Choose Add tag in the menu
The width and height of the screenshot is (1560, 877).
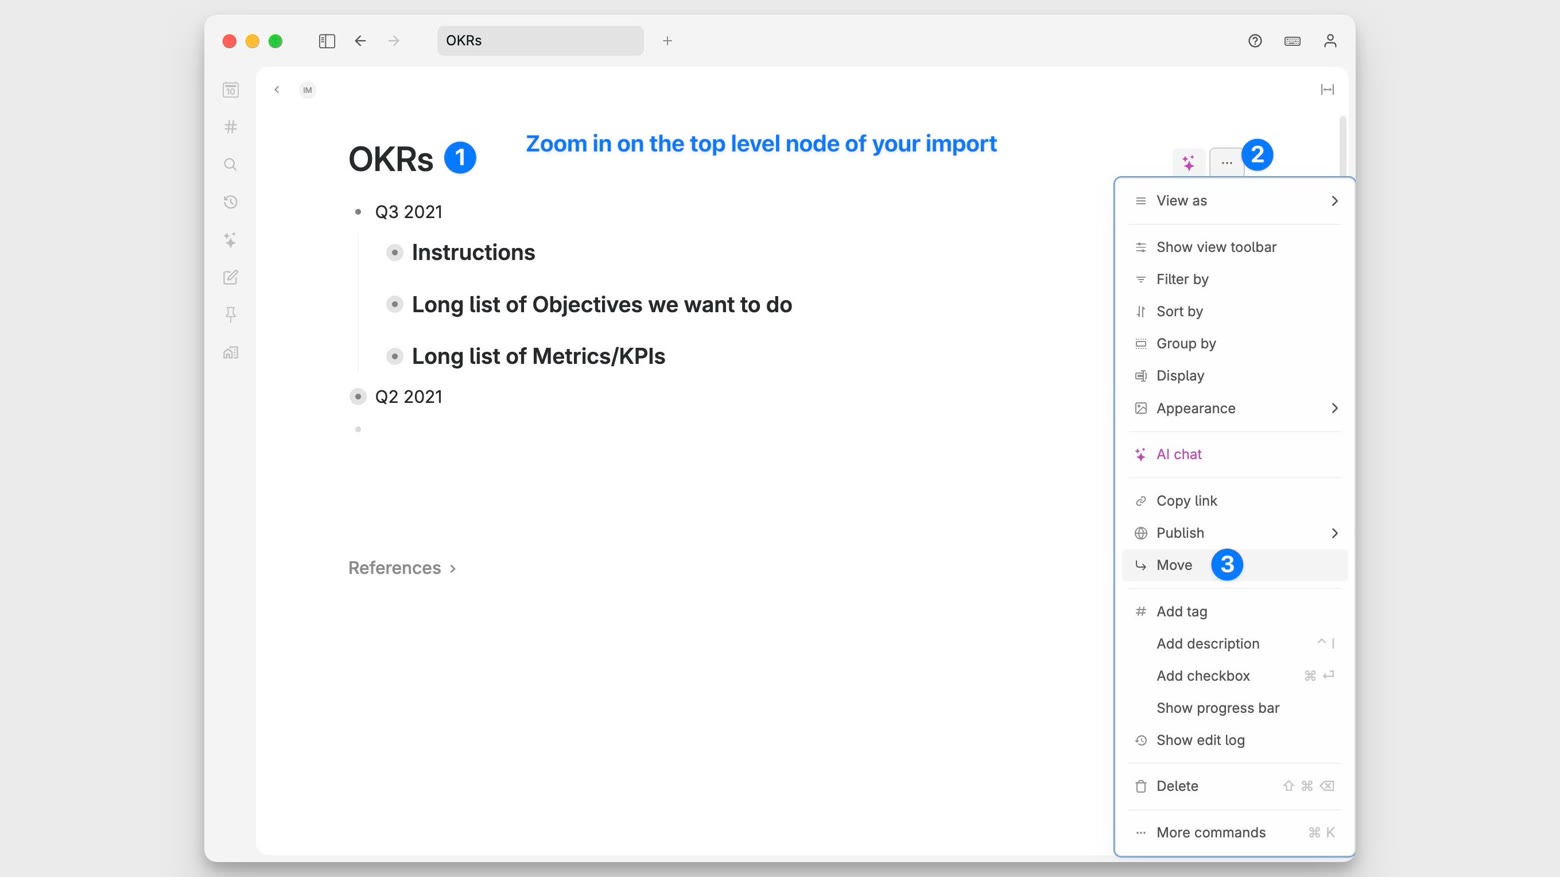pyautogui.click(x=1235, y=611)
